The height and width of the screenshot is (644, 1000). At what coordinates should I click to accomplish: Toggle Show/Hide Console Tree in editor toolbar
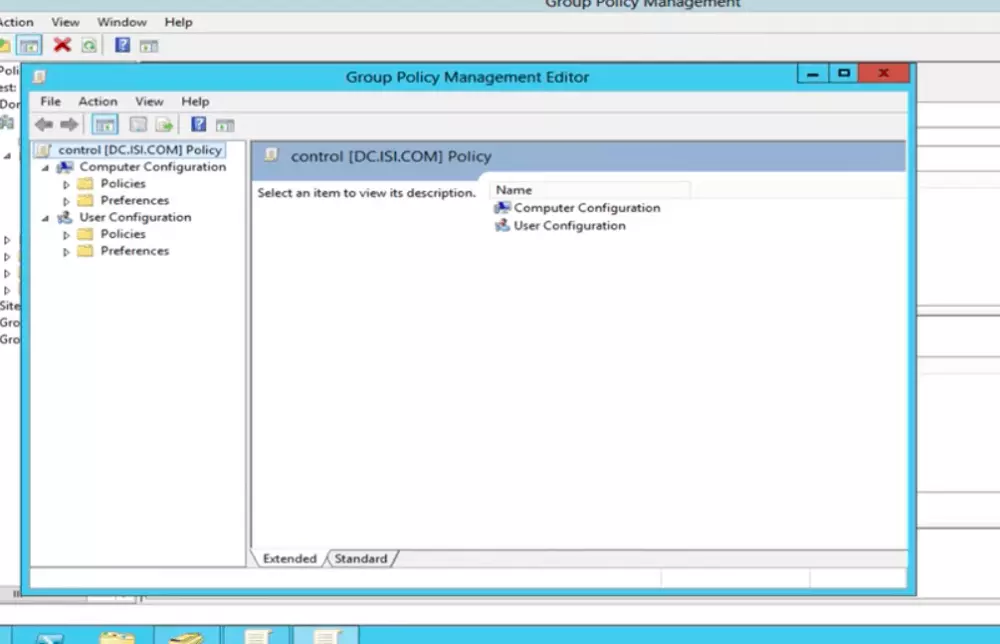coord(105,125)
